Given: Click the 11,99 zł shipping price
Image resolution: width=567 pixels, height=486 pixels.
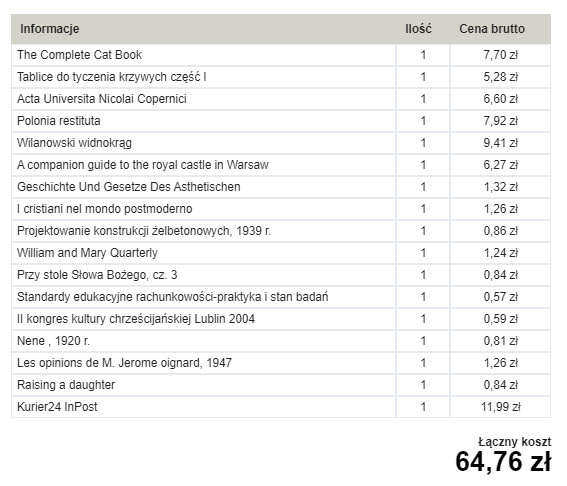Looking at the screenshot, I should [x=500, y=407].
